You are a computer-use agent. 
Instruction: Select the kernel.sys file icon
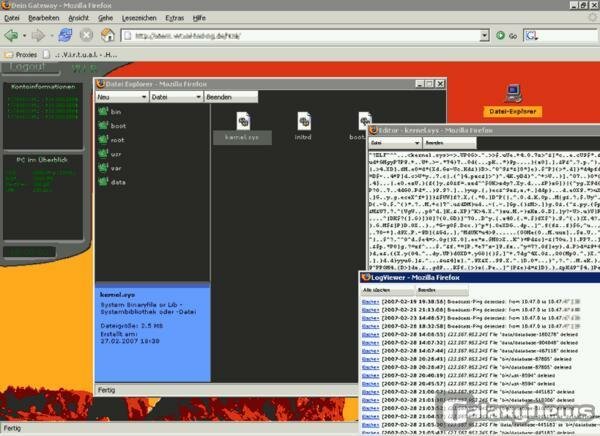(x=243, y=128)
